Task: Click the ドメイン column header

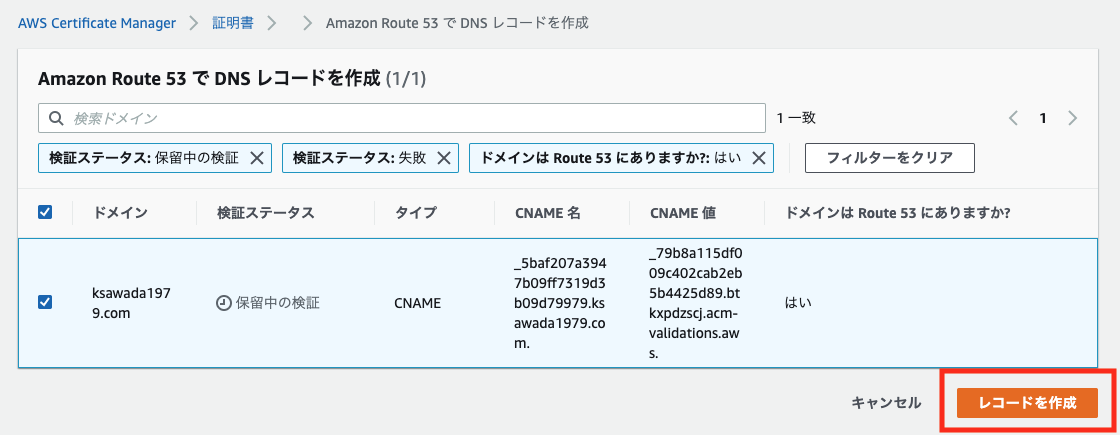Action: coord(120,212)
